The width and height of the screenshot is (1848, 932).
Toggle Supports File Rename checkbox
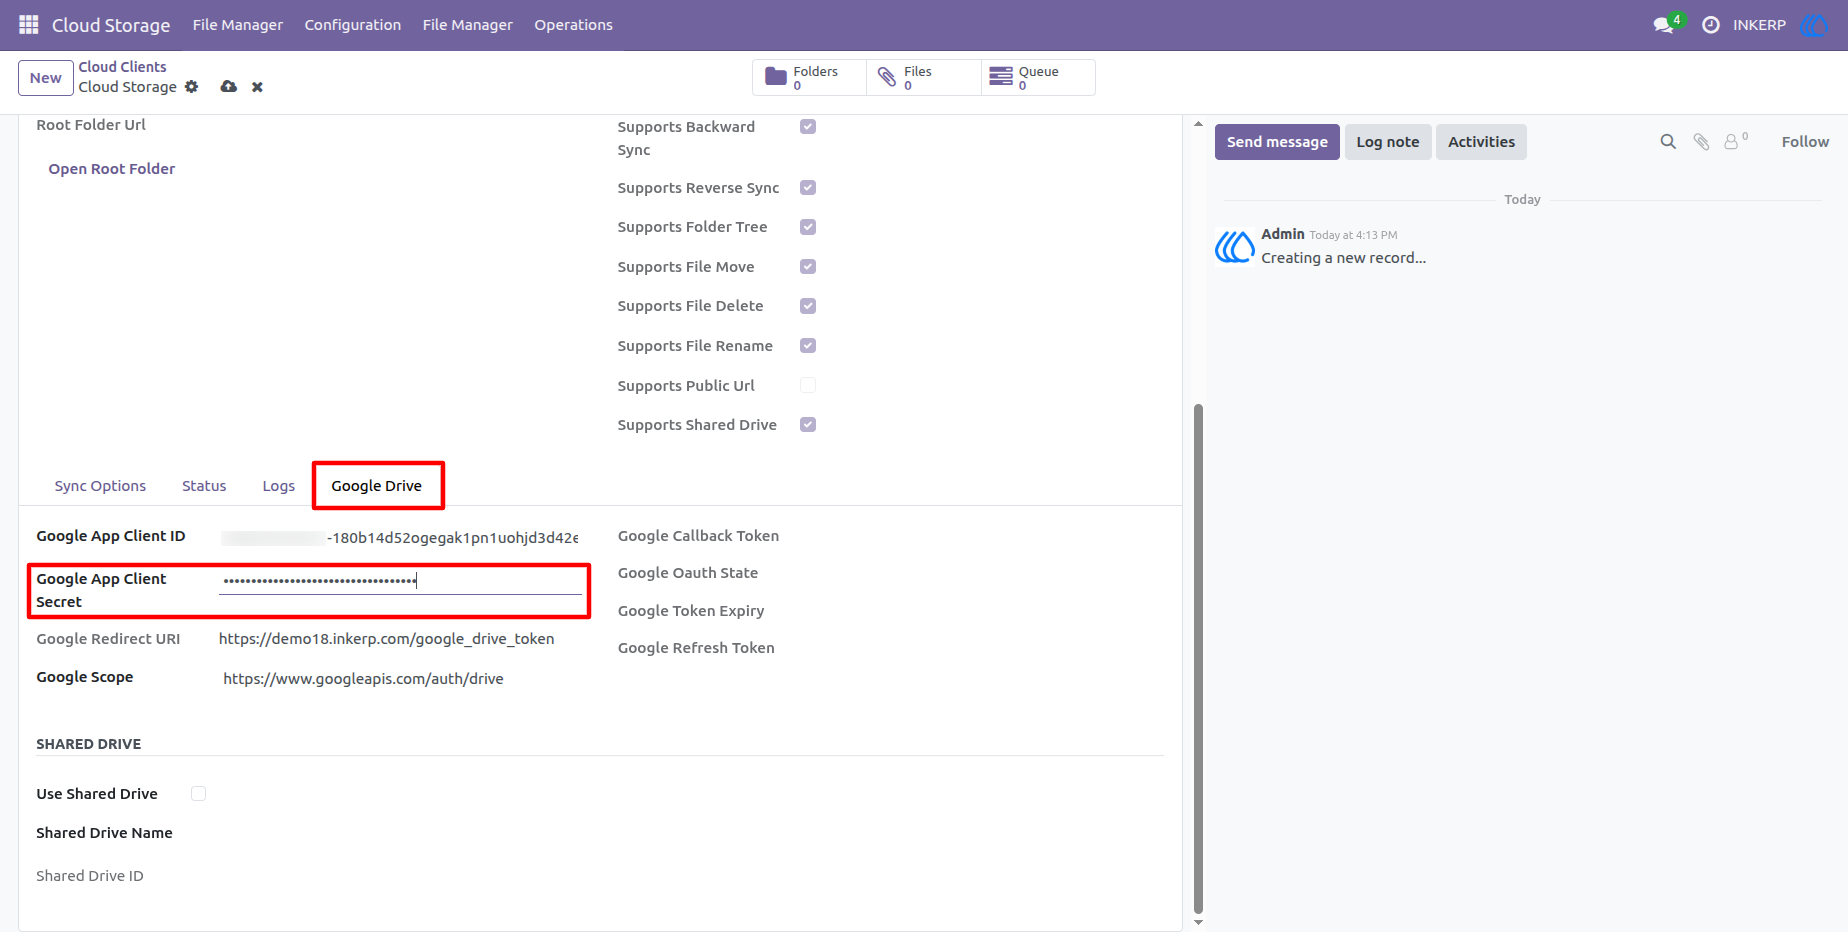808,346
